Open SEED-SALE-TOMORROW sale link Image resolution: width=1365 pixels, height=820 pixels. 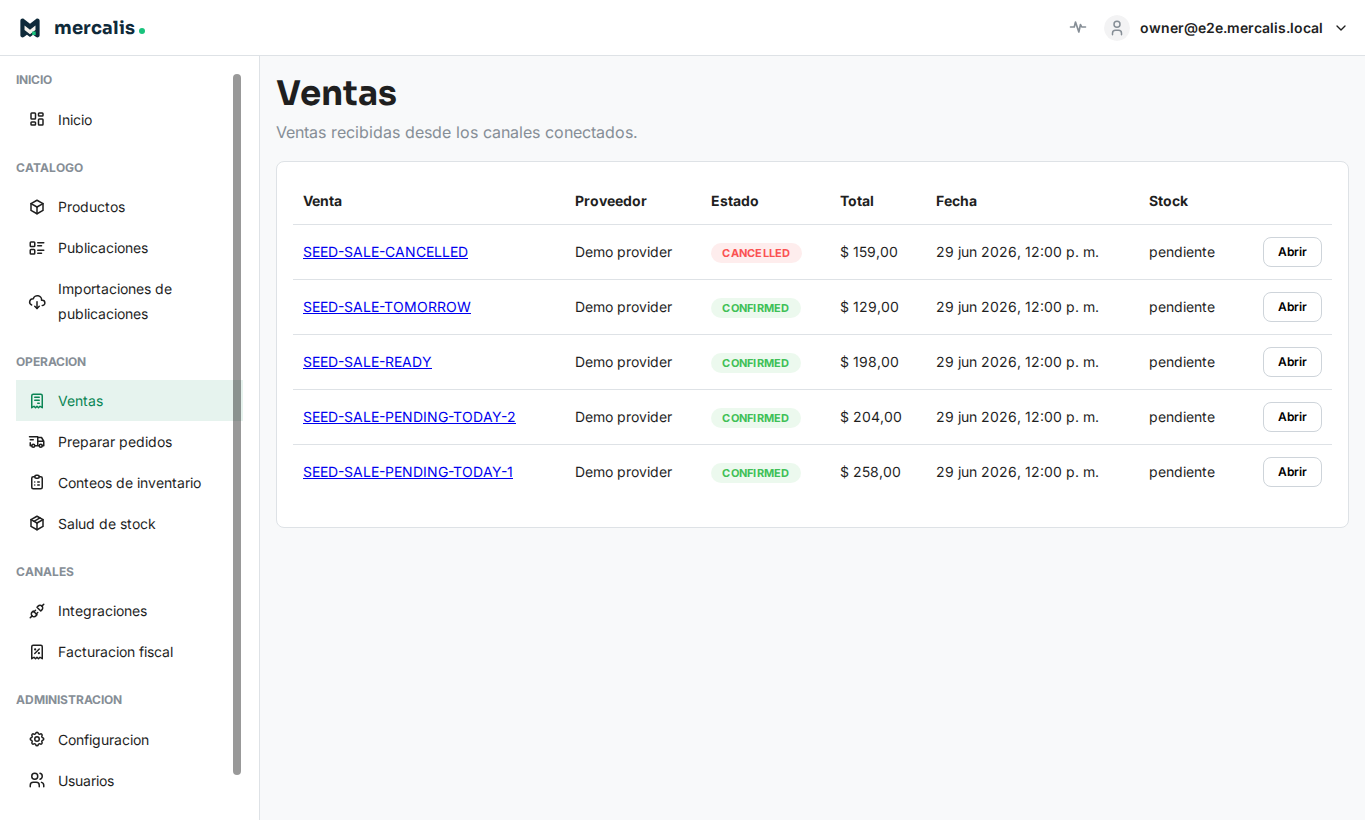(387, 307)
